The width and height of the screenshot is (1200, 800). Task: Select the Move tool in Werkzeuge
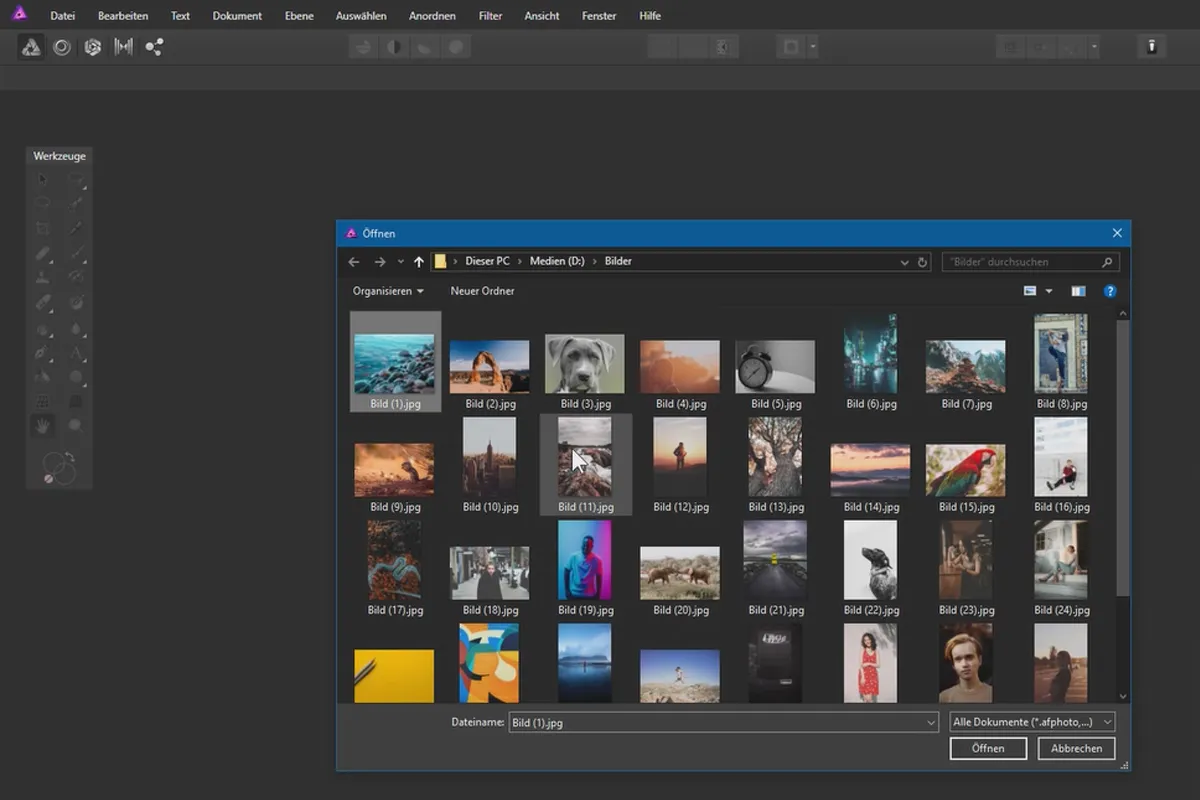(x=43, y=179)
